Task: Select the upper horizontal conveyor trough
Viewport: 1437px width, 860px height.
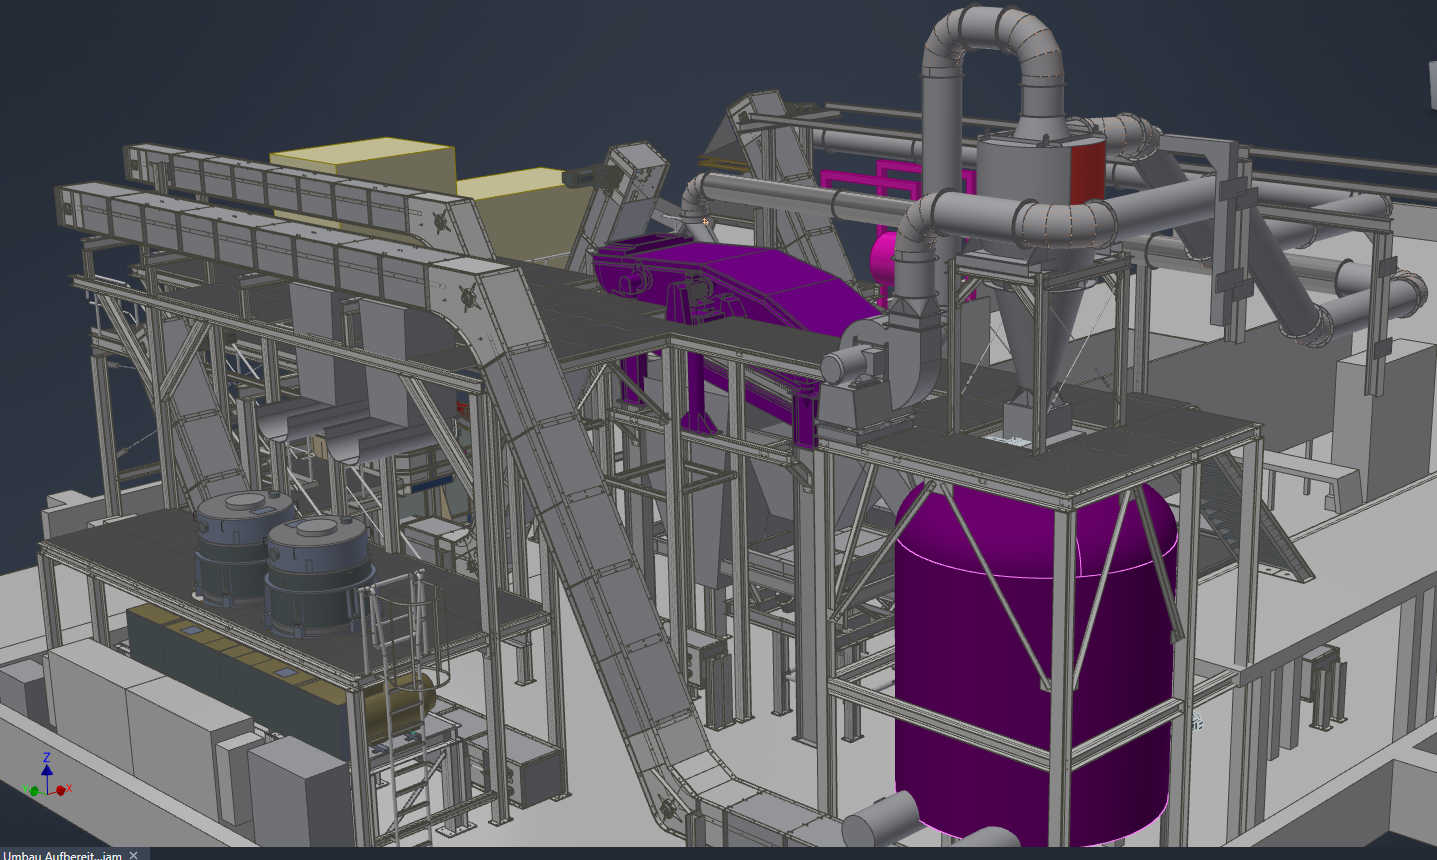Action: [x=250, y=240]
